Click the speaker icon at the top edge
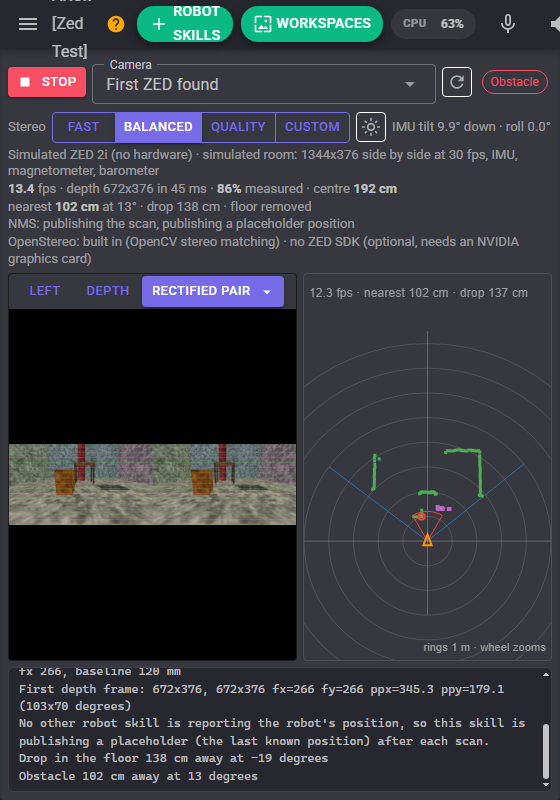 click(555, 24)
